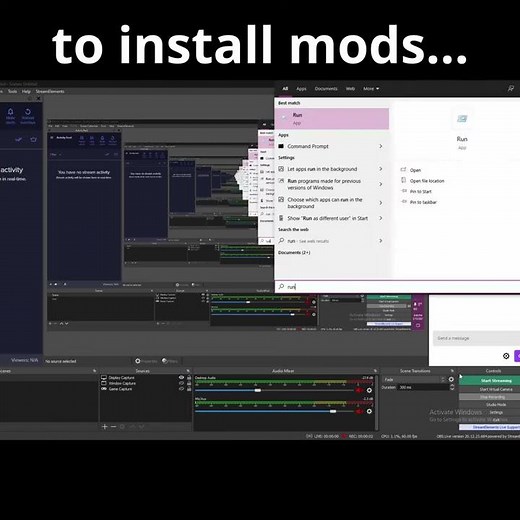Open the Help menu in OBS
520x520 pixels.
click(x=26, y=91)
